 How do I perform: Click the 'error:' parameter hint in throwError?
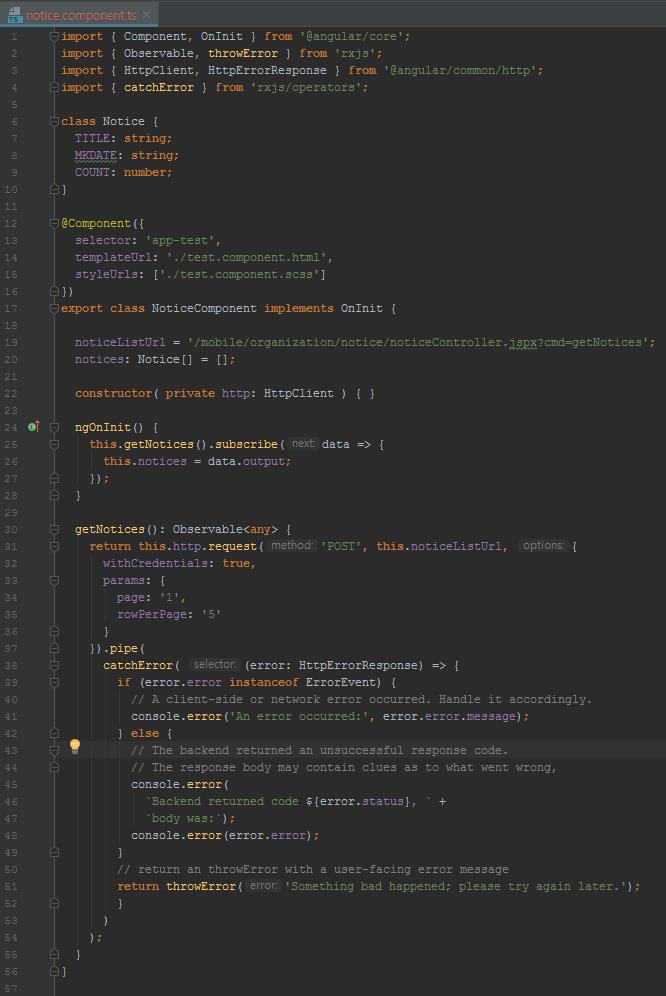coord(262,885)
